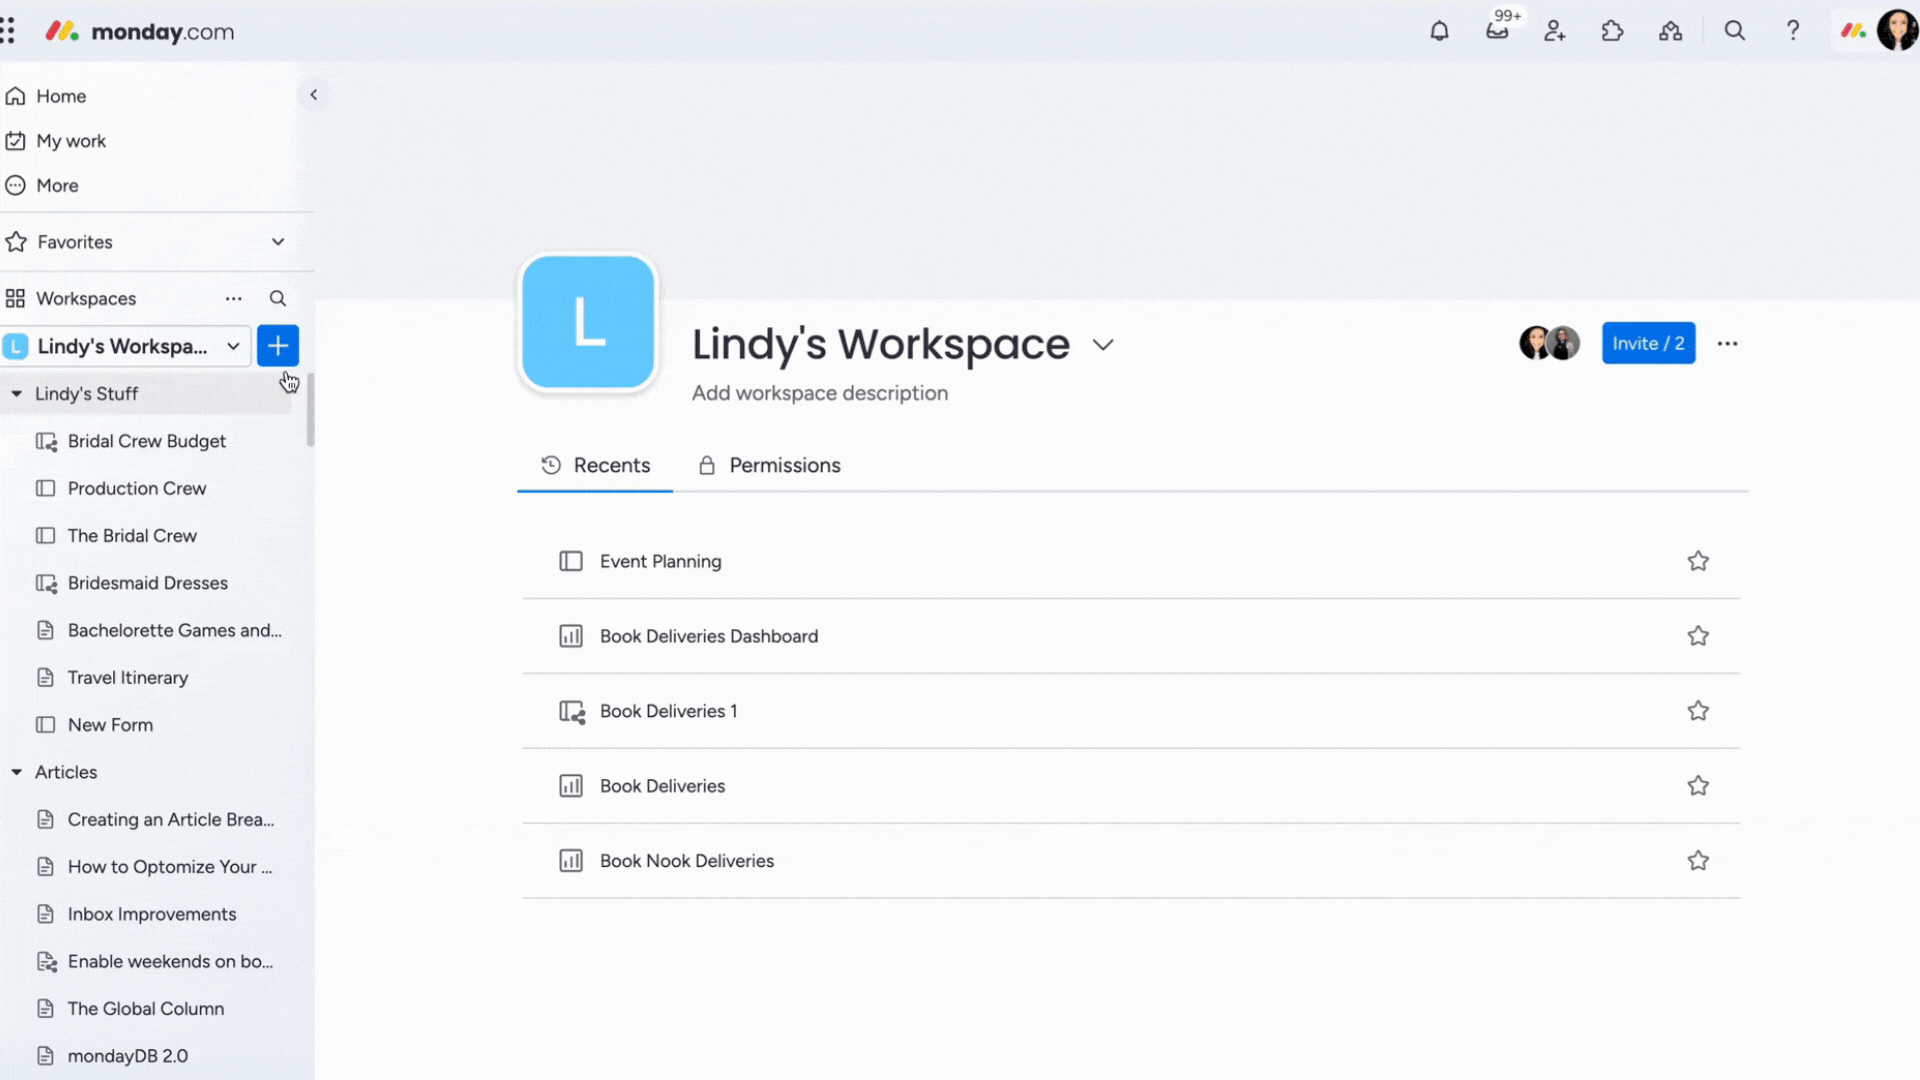The height and width of the screenshot is (1080, 1920).
Task: Open the Travel Itinerary doc
Action: coord(128,678)
